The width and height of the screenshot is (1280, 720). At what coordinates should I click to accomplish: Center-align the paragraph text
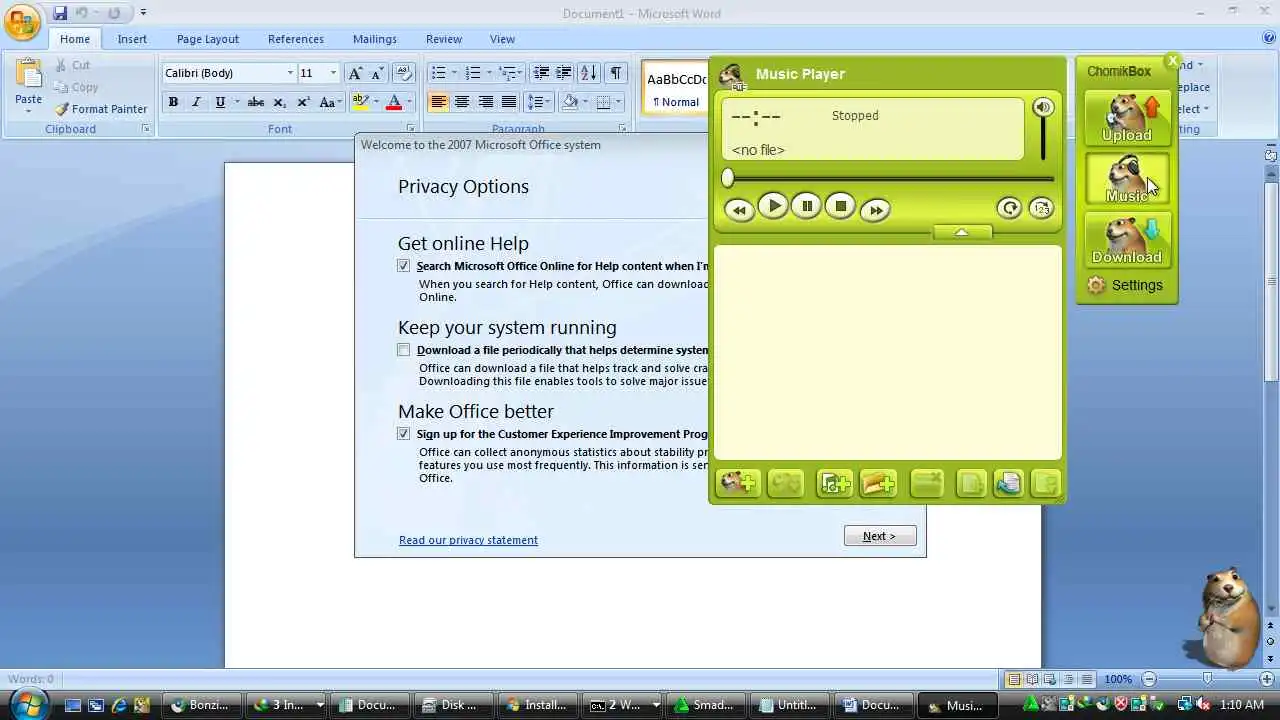[462, 102]
